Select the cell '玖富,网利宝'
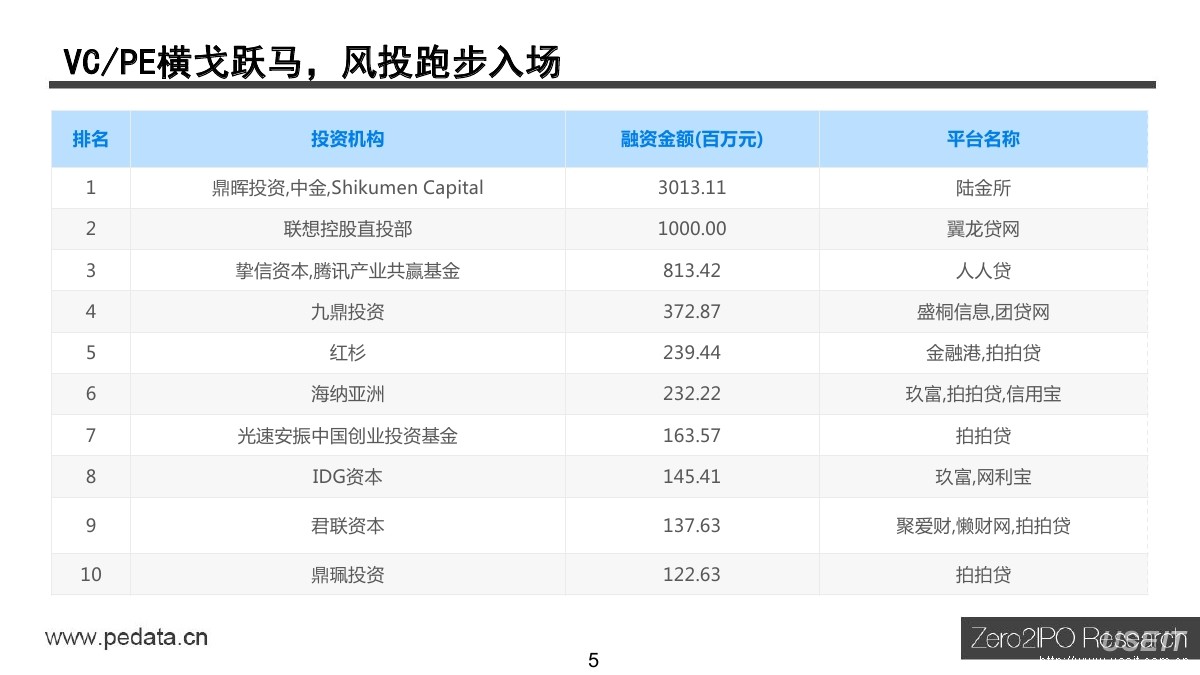Viewport: 1200px width, 675px height. 983,477
